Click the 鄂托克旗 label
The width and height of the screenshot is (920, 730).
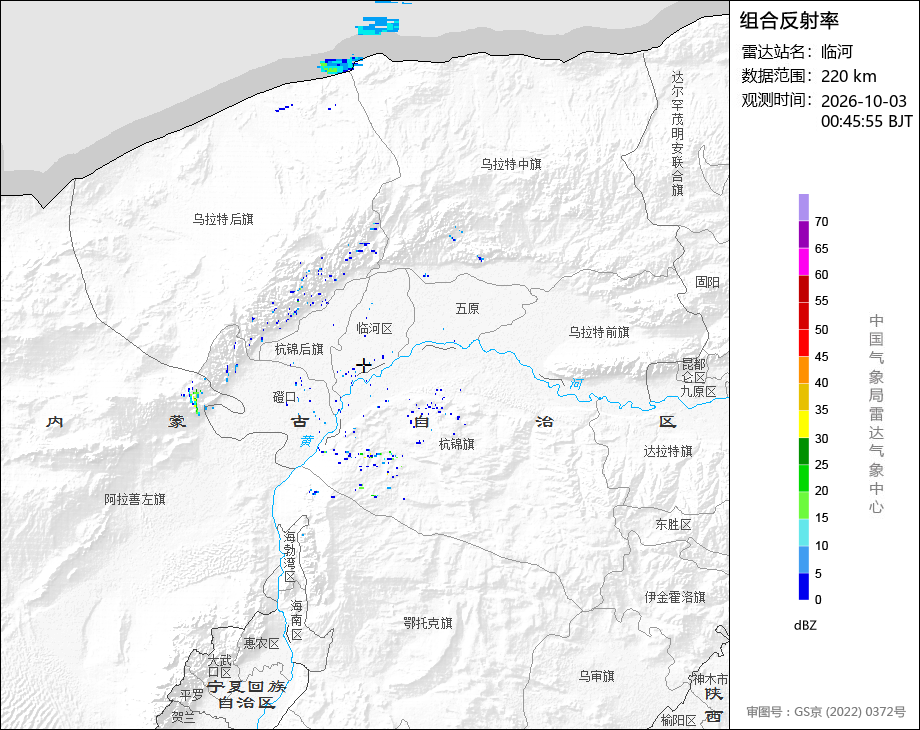click(428, 623)
